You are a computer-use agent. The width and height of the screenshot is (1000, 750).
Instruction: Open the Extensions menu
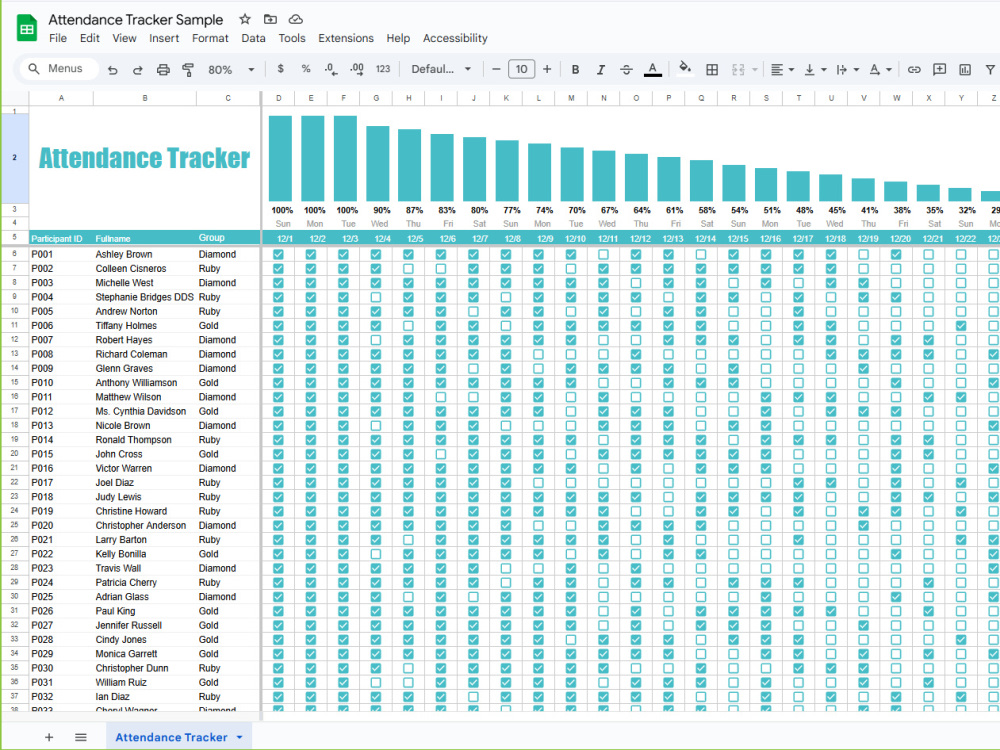346,38
